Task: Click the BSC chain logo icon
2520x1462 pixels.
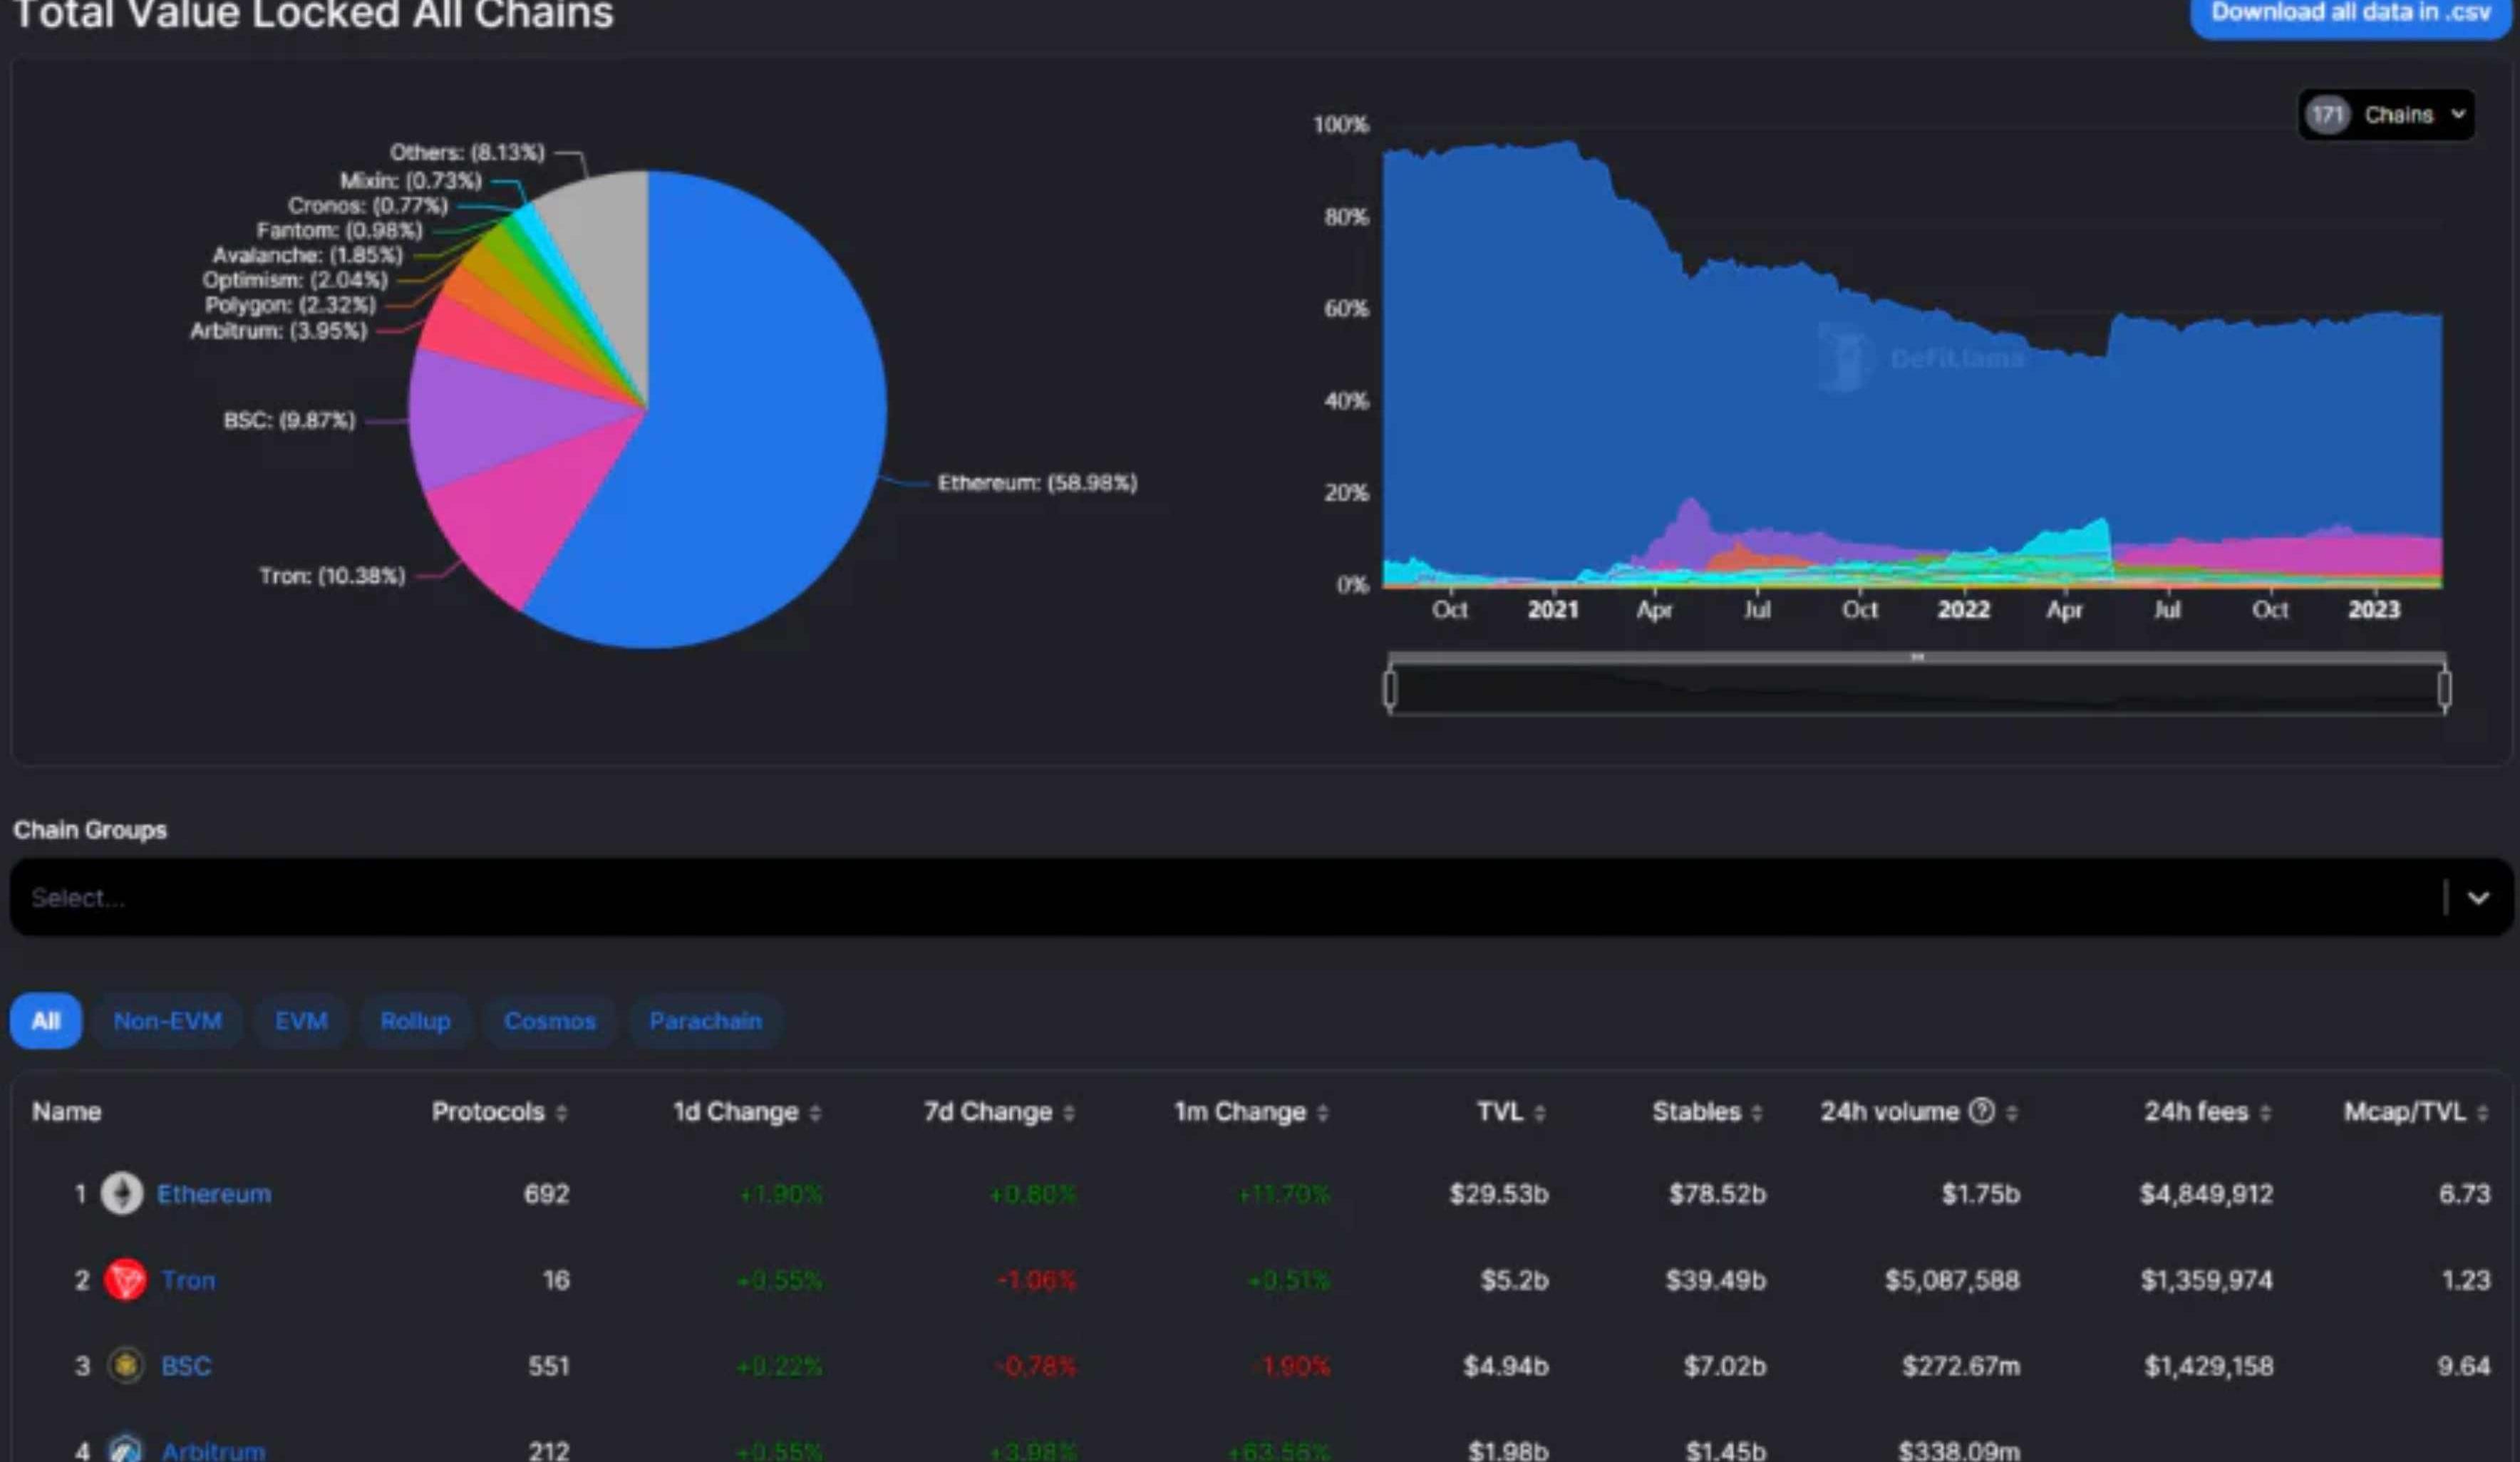Action: (126, 1365)
